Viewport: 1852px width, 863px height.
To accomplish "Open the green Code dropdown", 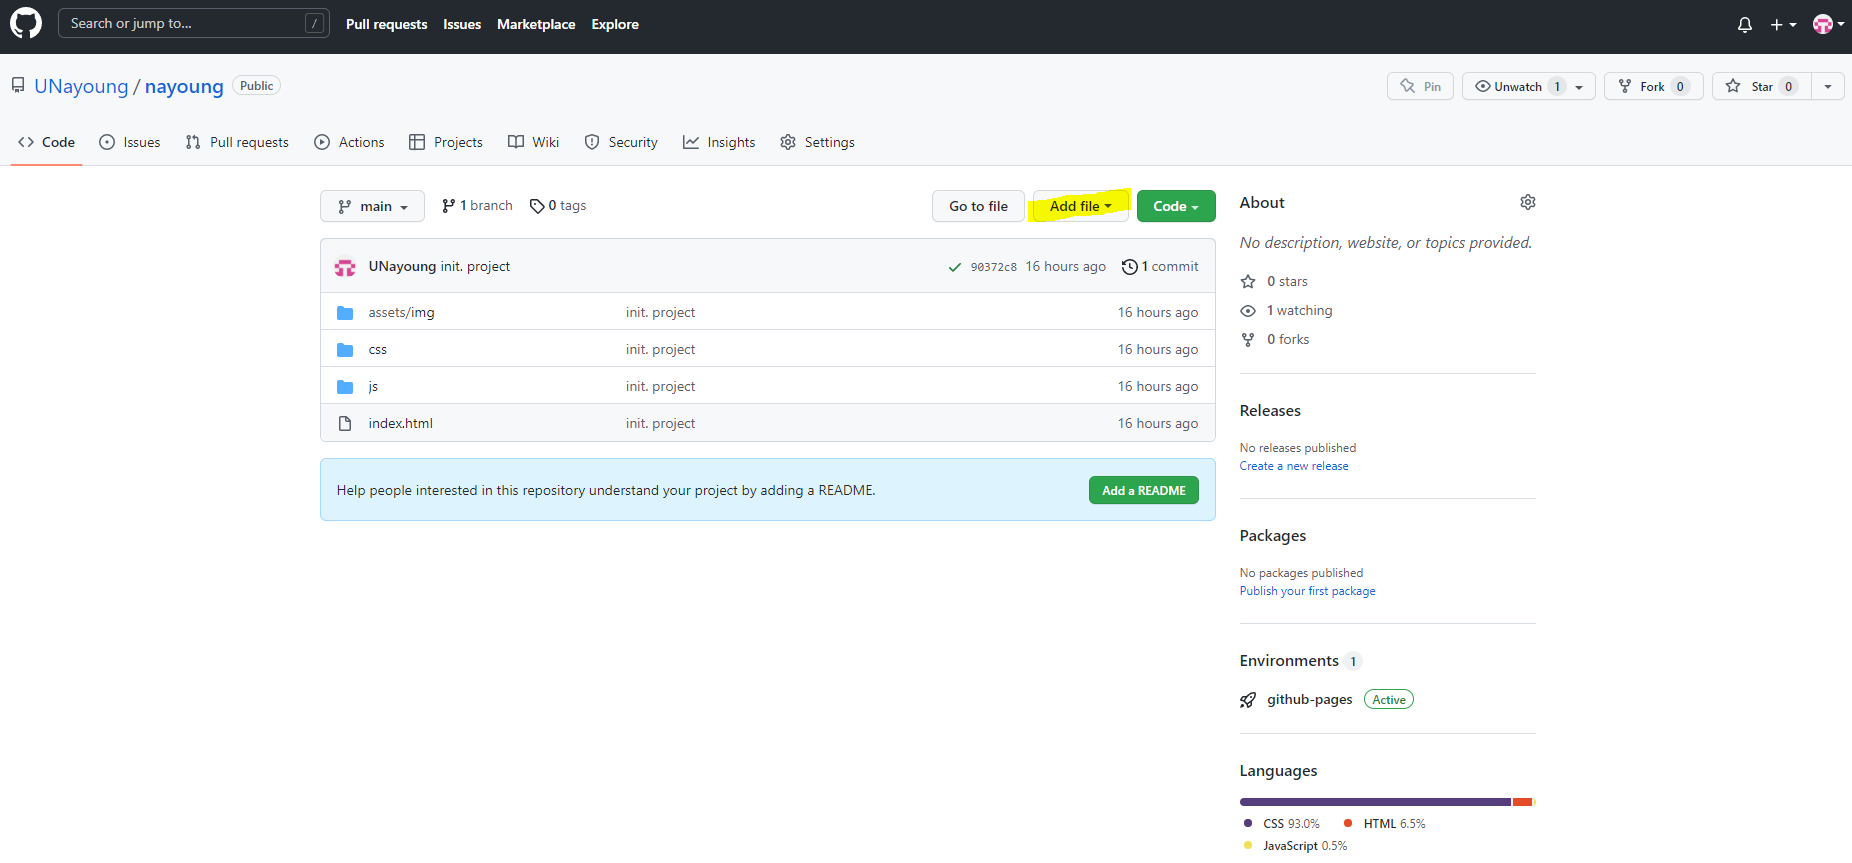I will (x=1176, y=206).
